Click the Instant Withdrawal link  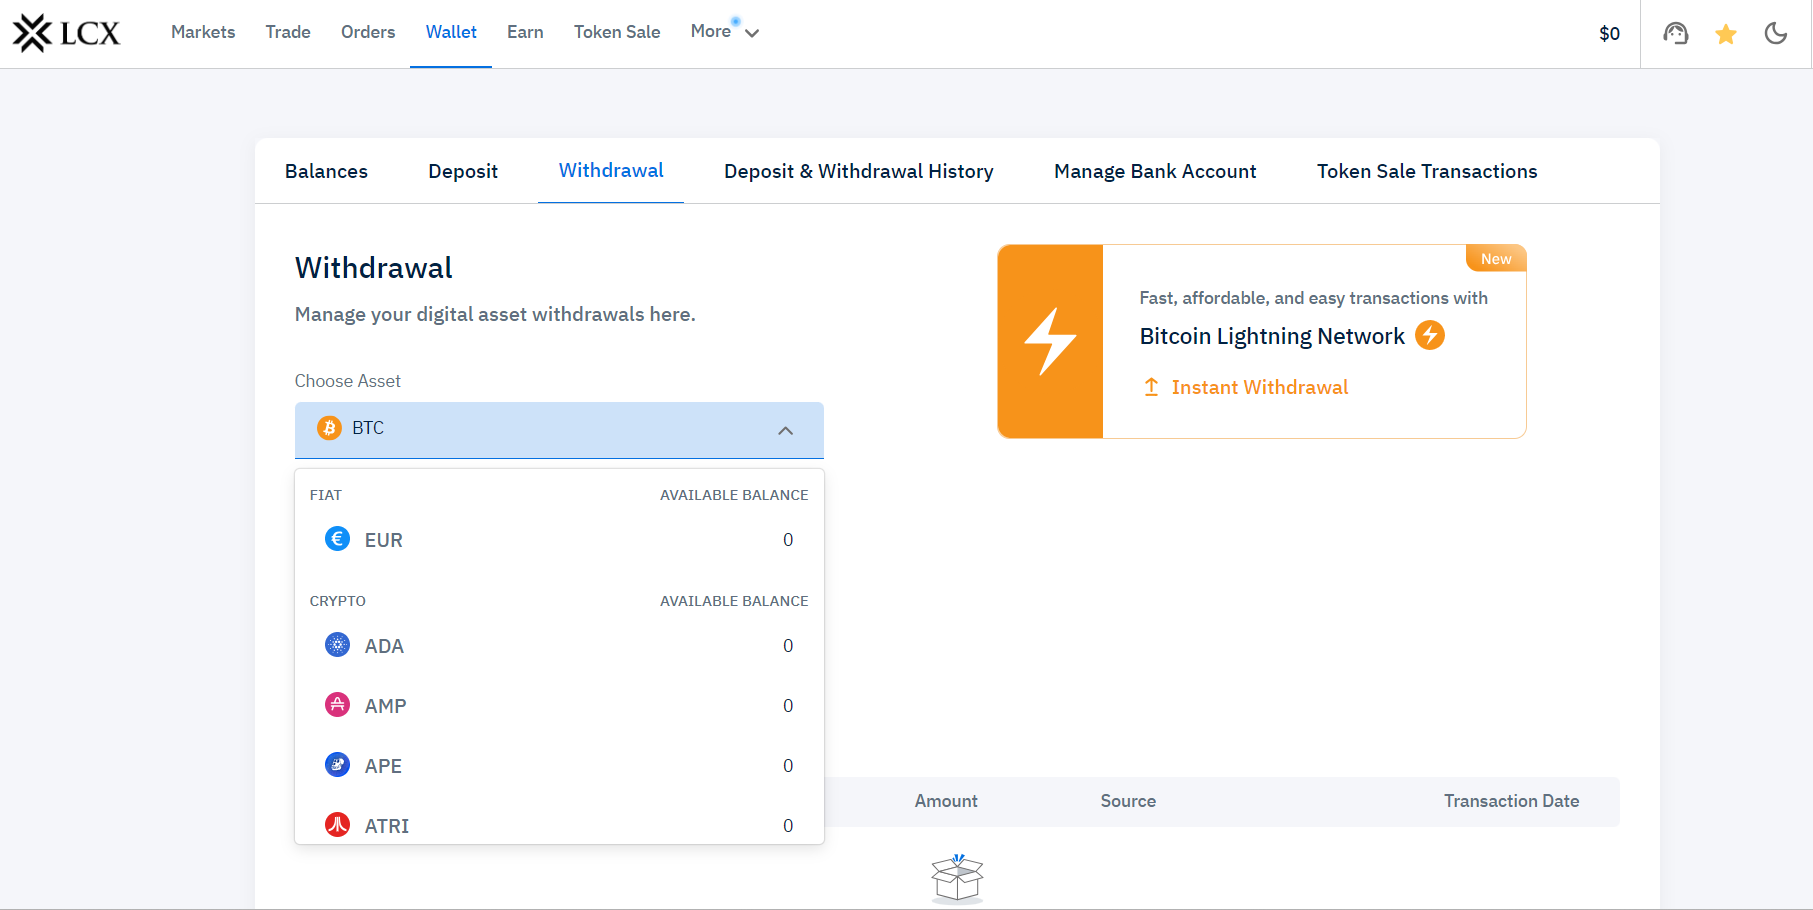tap(1259, 387)
